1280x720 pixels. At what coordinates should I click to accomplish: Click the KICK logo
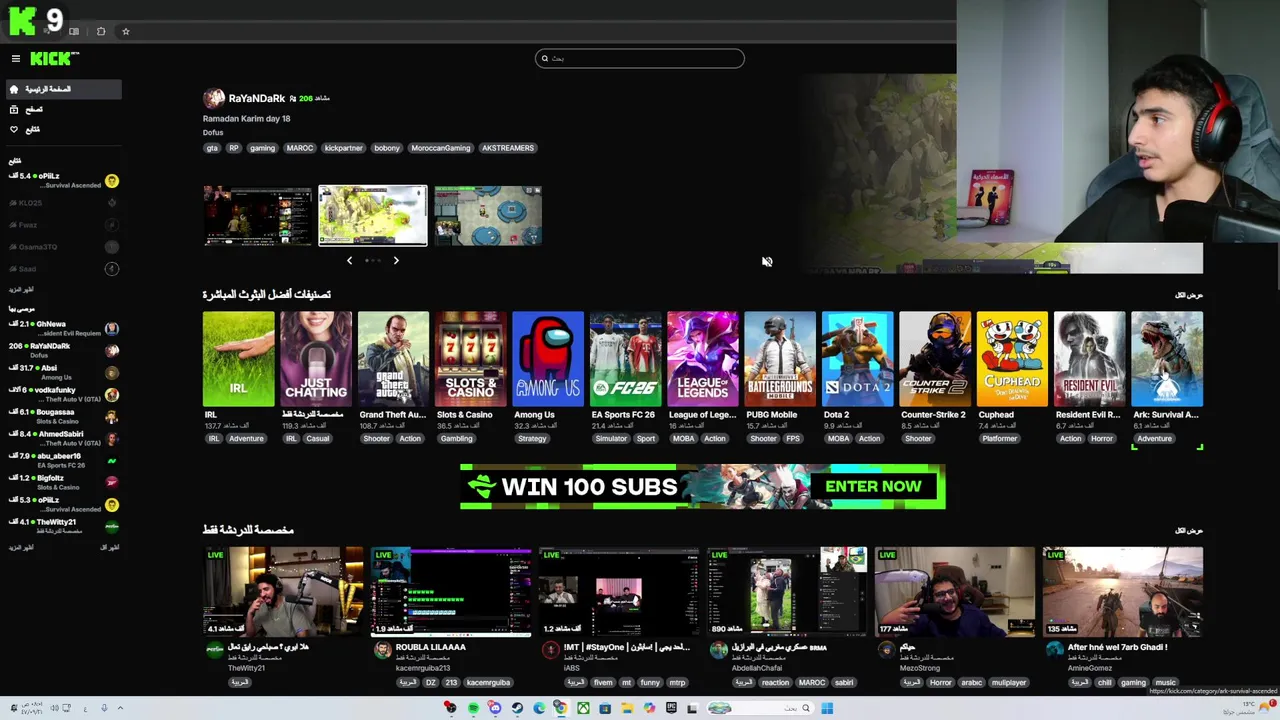53,59
